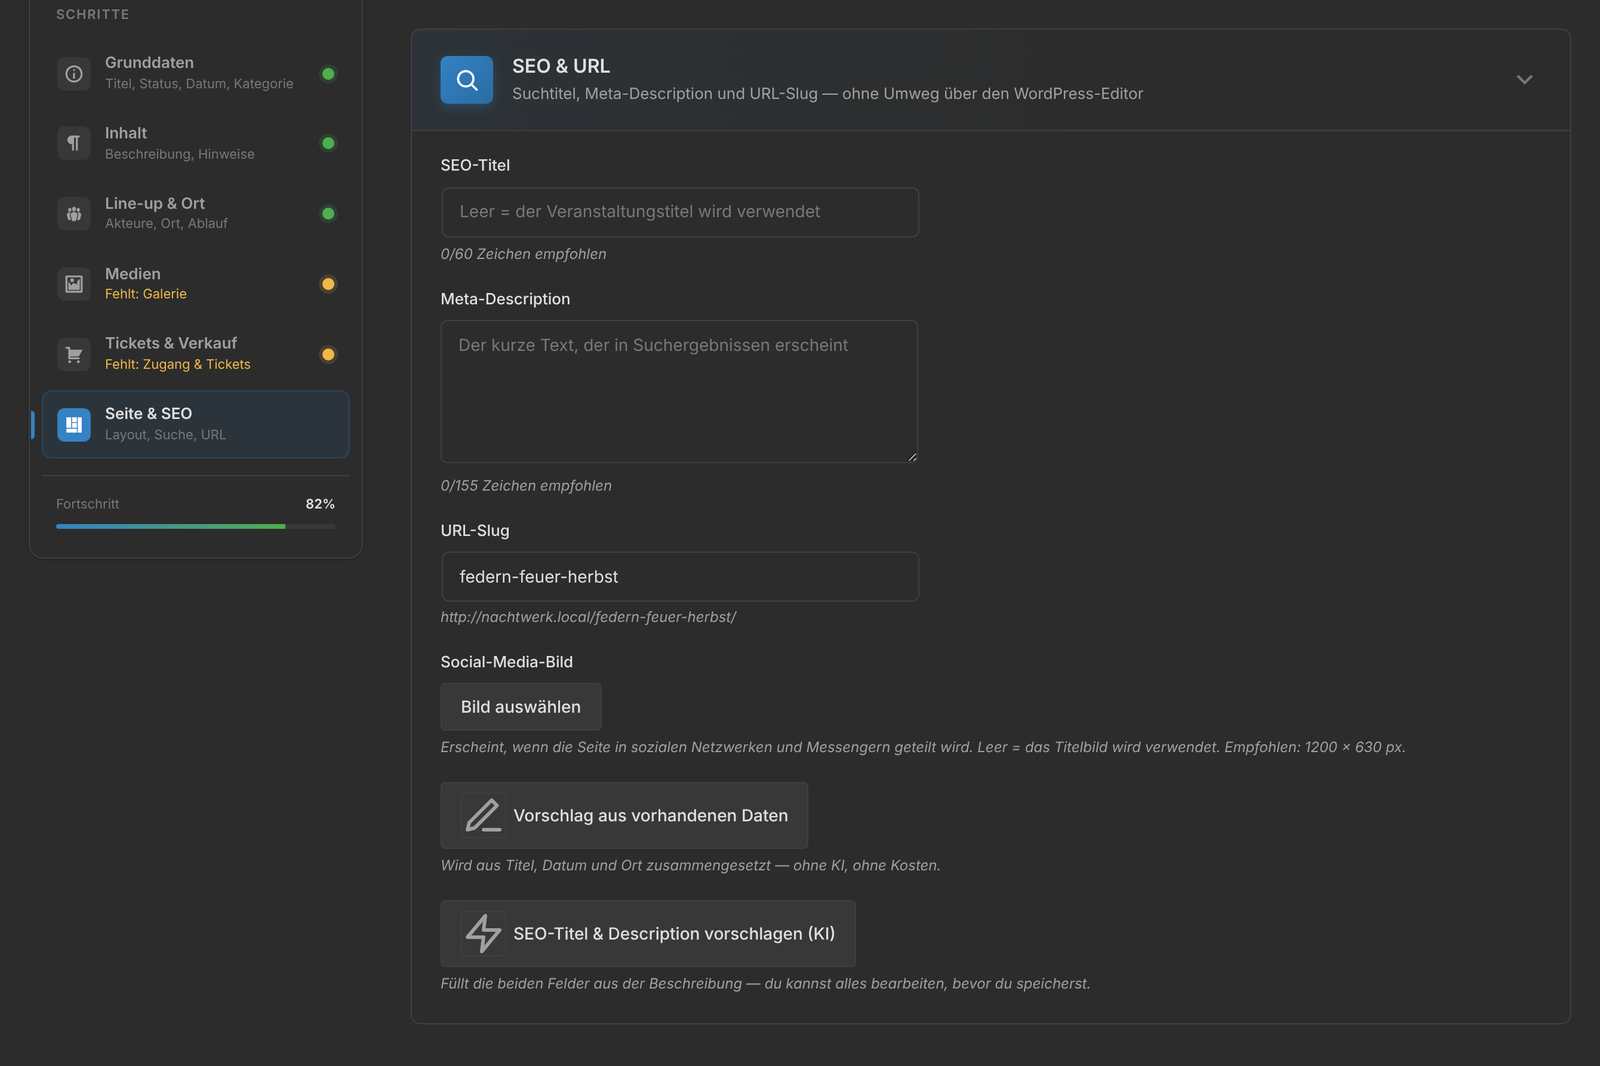Click the Inhalt paragraph icon

[x=74, y=143]
